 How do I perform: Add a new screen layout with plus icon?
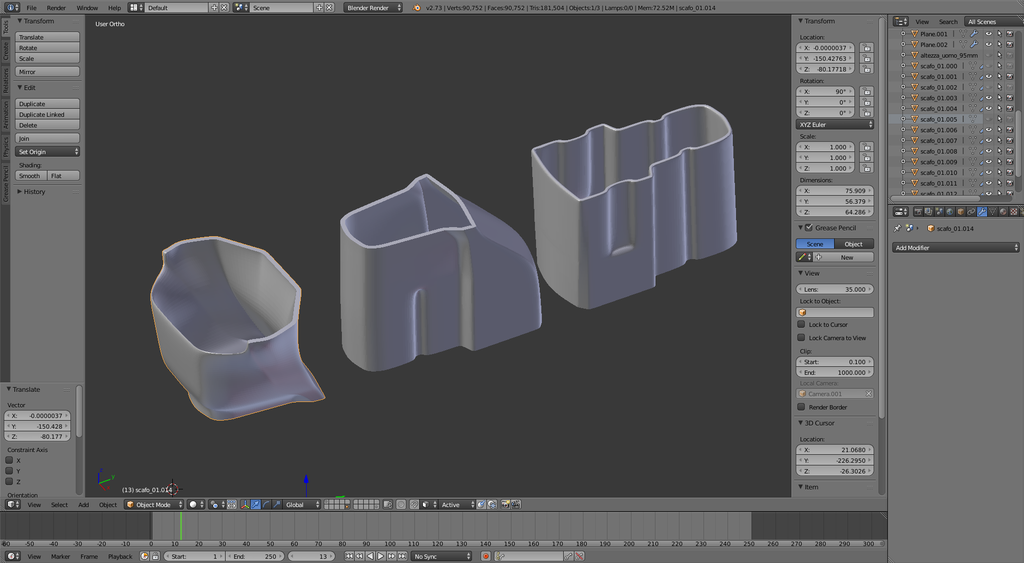tap(214, 8)
